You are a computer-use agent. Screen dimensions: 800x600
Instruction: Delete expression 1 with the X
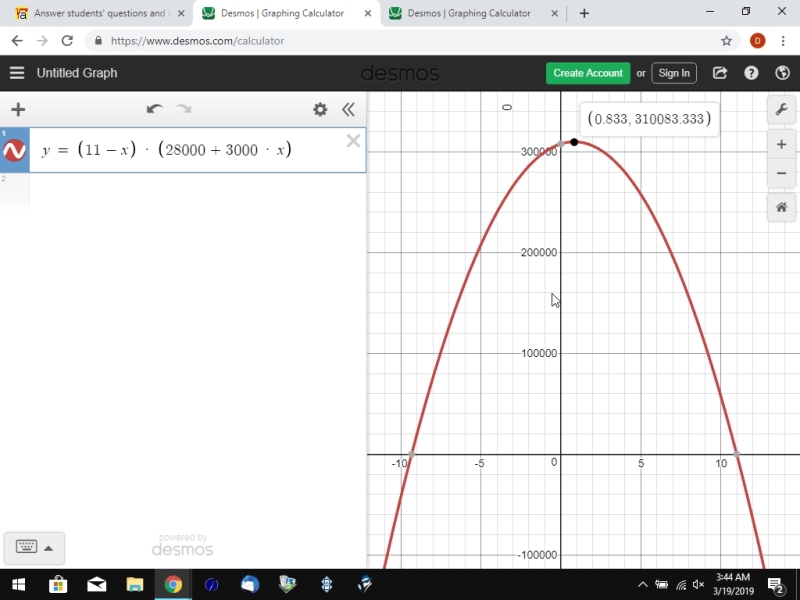(353, 141)
